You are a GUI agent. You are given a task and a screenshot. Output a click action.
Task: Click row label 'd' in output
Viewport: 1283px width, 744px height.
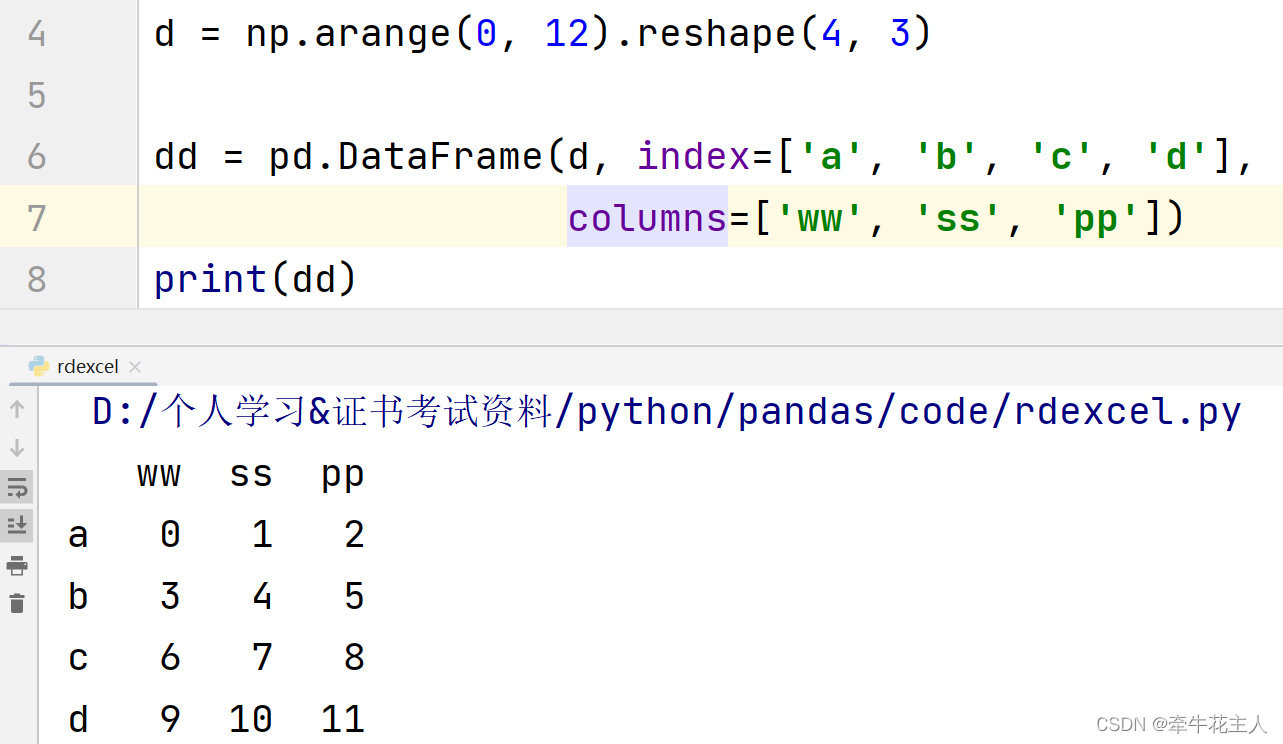click(x=78, y=719)
